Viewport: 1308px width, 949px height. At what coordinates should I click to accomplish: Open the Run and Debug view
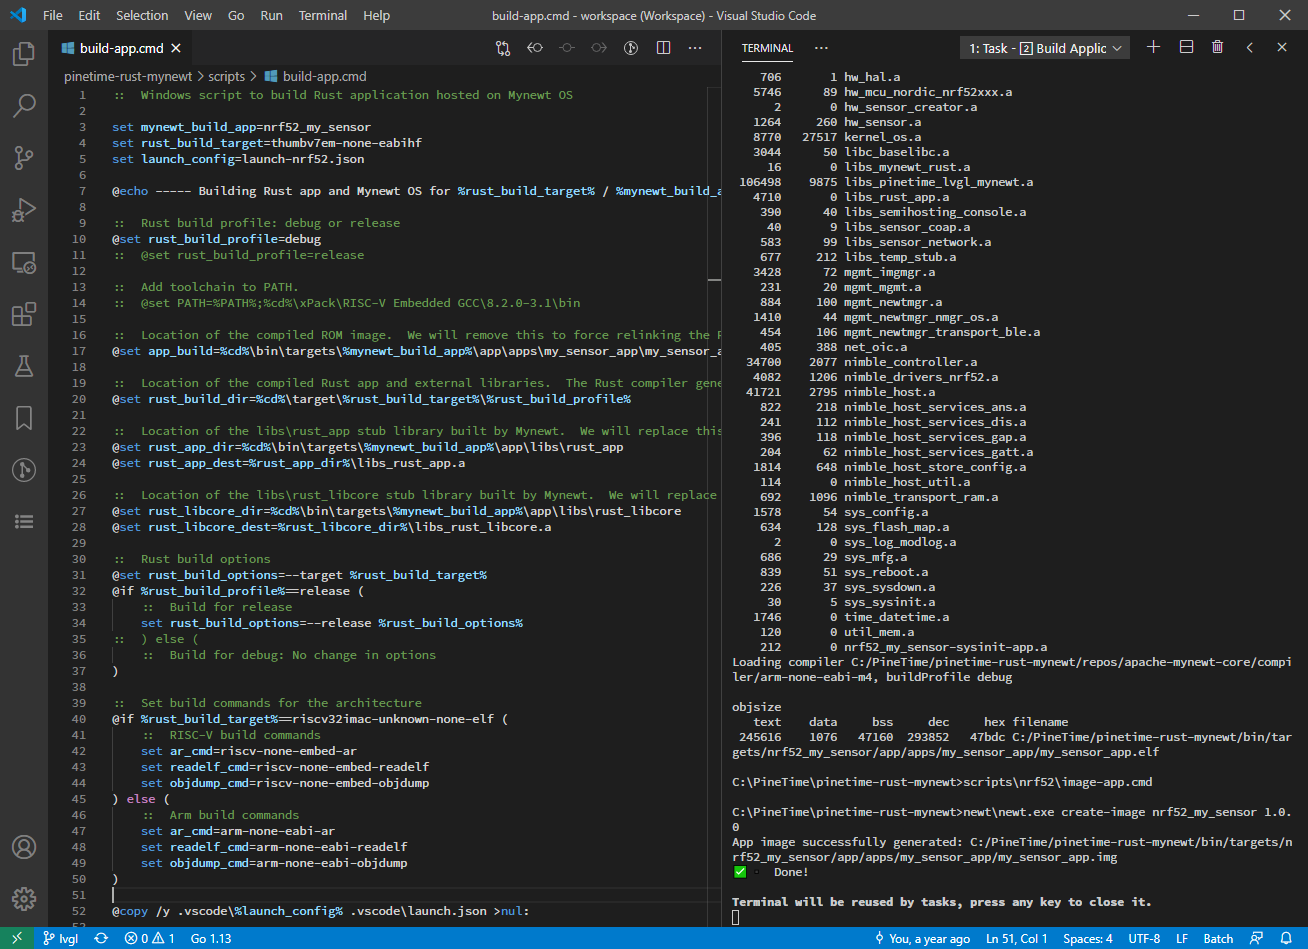point(24,210)
